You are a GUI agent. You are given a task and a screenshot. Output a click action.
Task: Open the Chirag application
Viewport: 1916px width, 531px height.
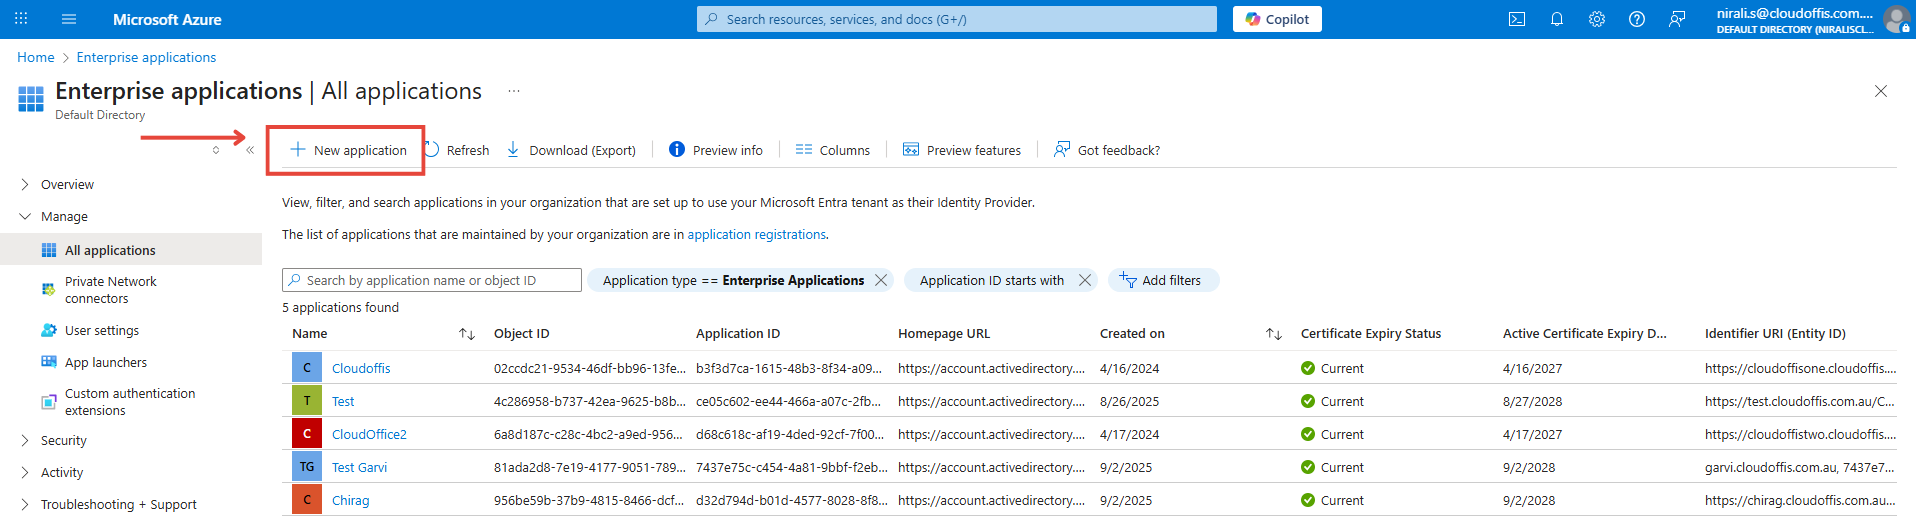pos(350,501)
